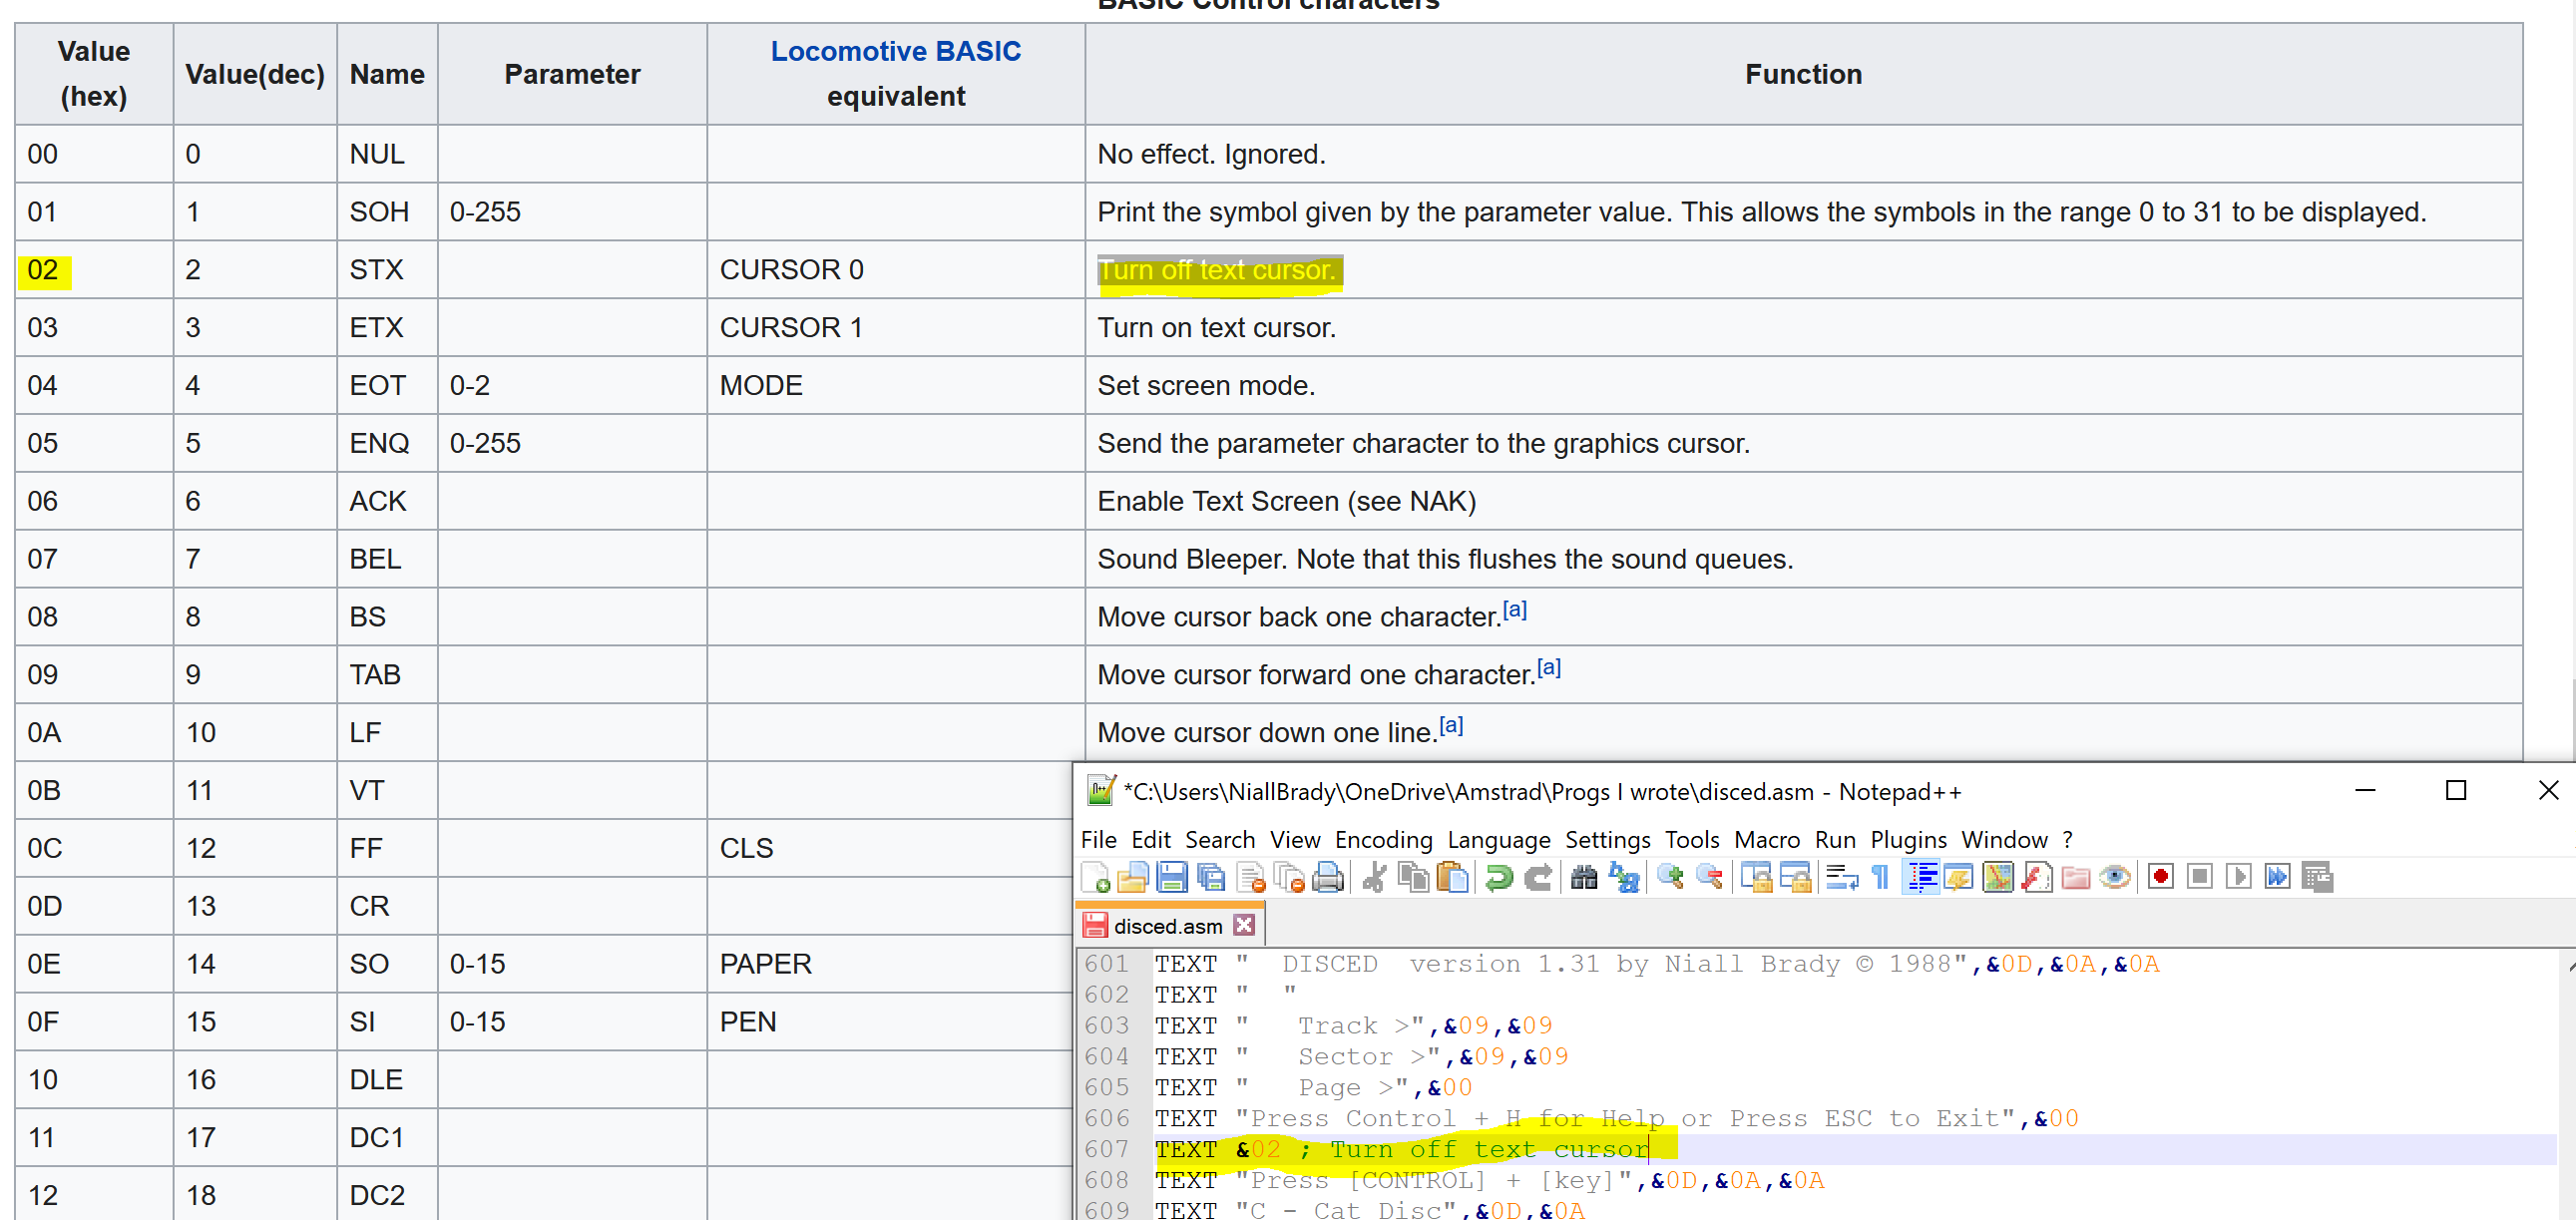Screen dimensions: 2576x1220
Task: Open the Tools menu
Action: pos(1692,840)
